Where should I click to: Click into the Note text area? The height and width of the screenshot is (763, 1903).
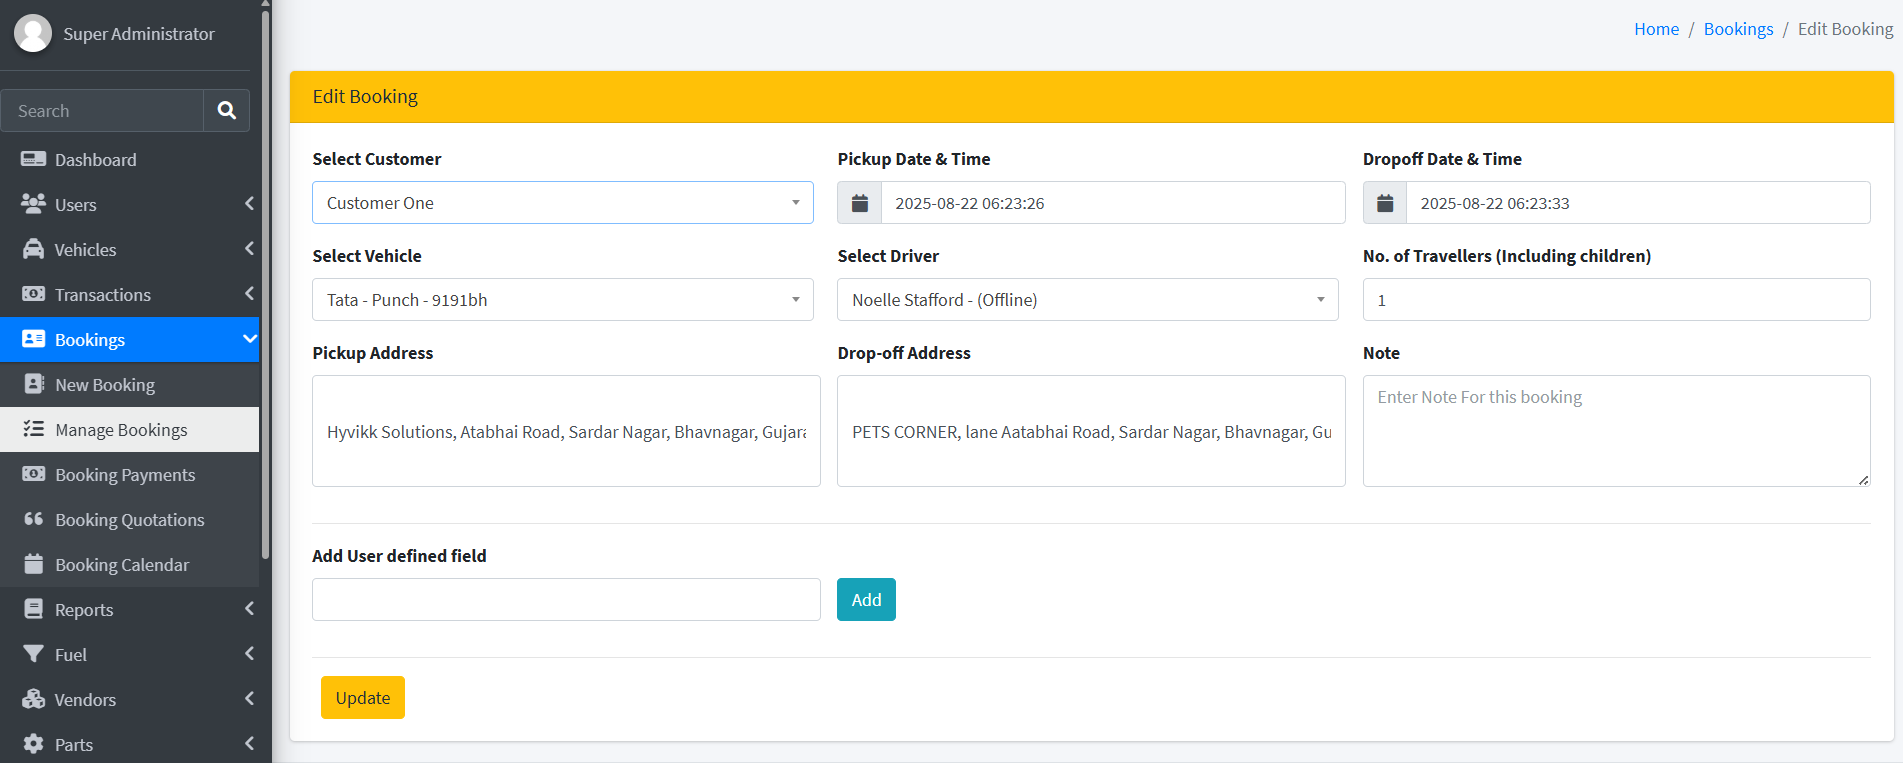pyautogui.click(x=1615, y=431)
